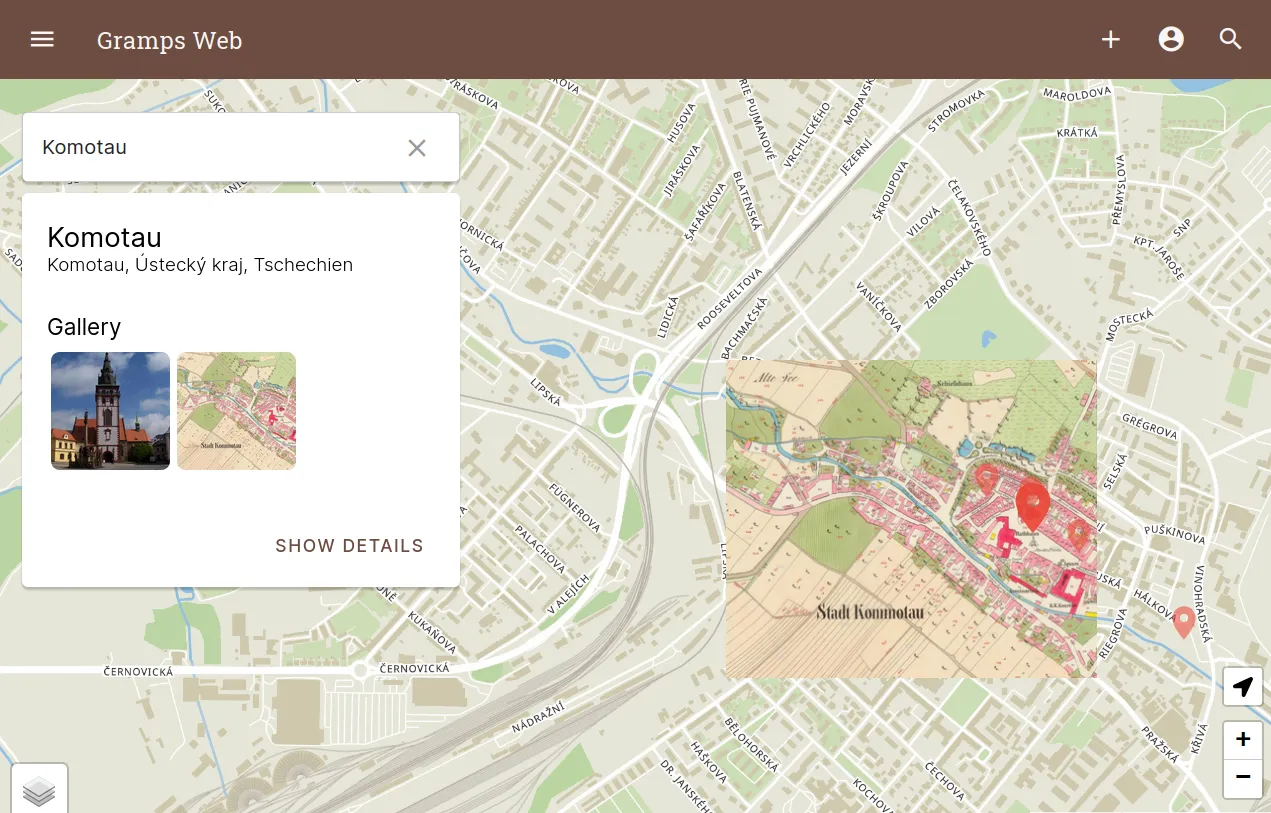This screenshot has height=813, width=1271.
Task: Click the Komotau place heading
Action: click(104, 237)
